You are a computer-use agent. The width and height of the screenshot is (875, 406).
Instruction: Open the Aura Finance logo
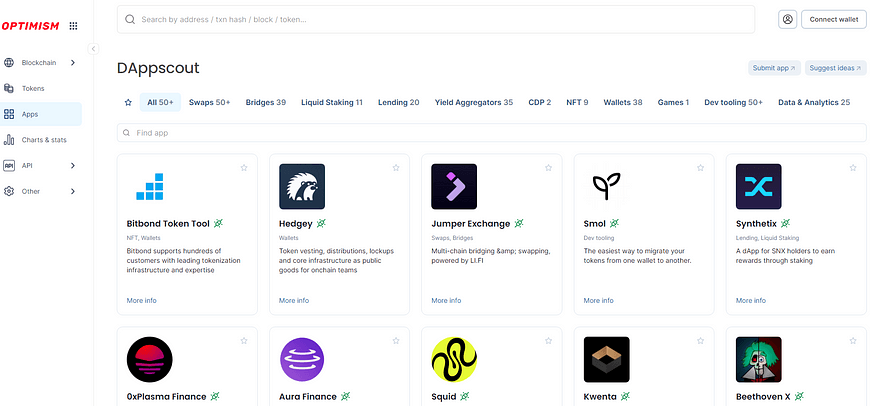point(302,360)
